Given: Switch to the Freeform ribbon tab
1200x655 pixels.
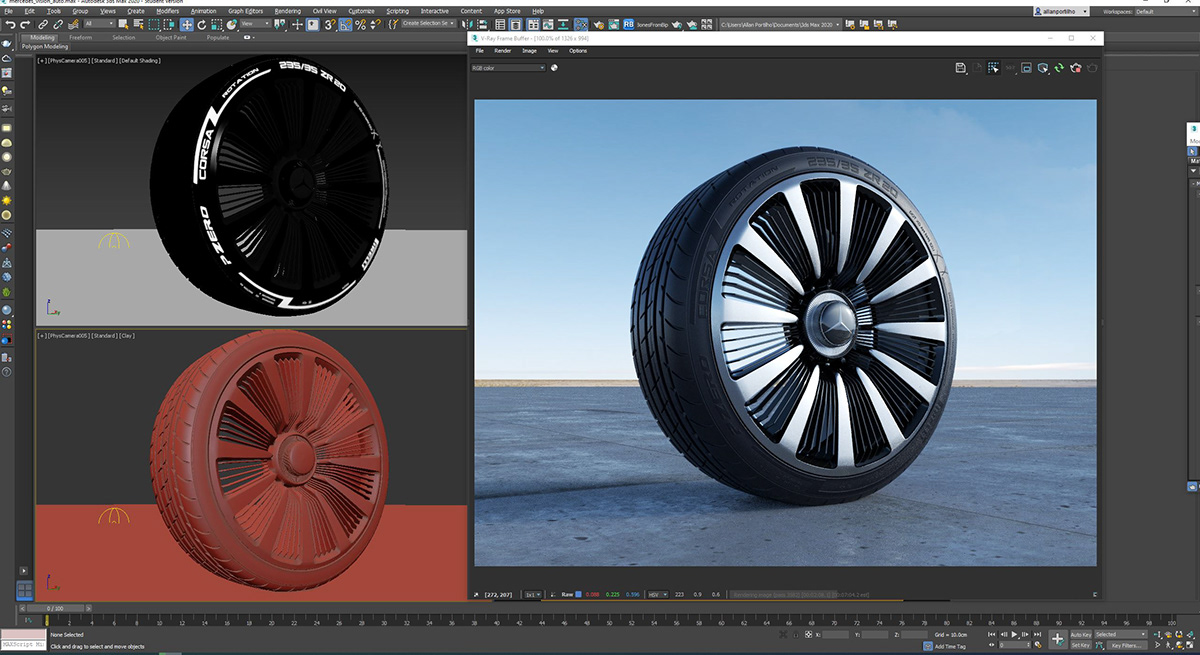Looking at the screenshot, I should point(80,37).
